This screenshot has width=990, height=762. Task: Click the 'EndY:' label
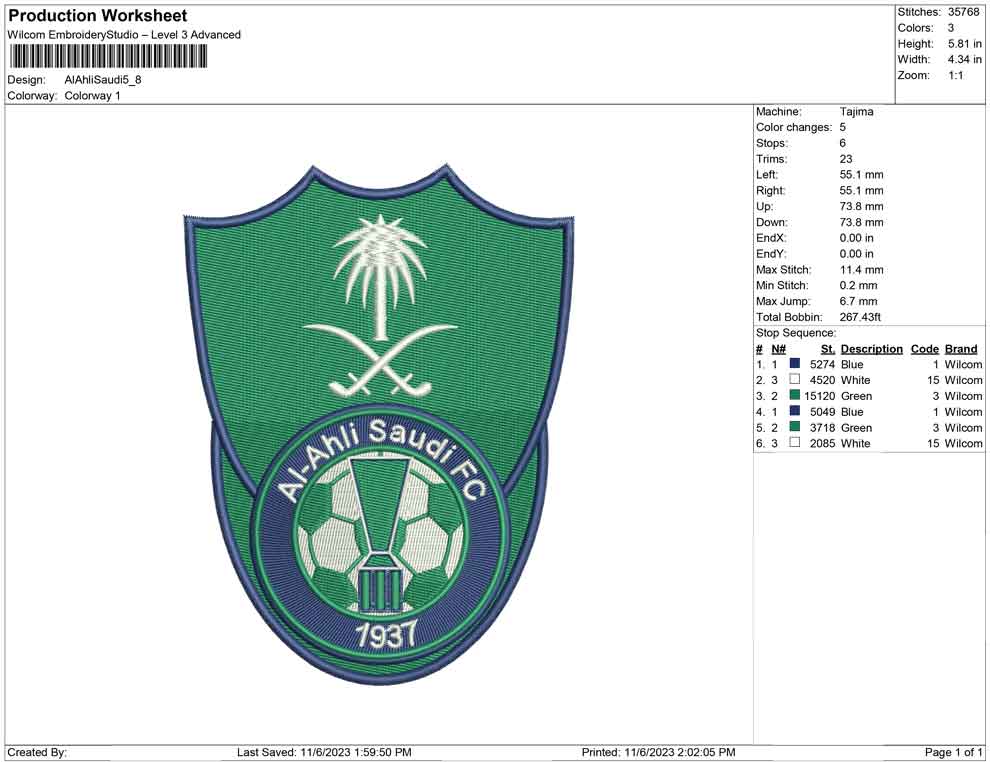pos(771,254)
